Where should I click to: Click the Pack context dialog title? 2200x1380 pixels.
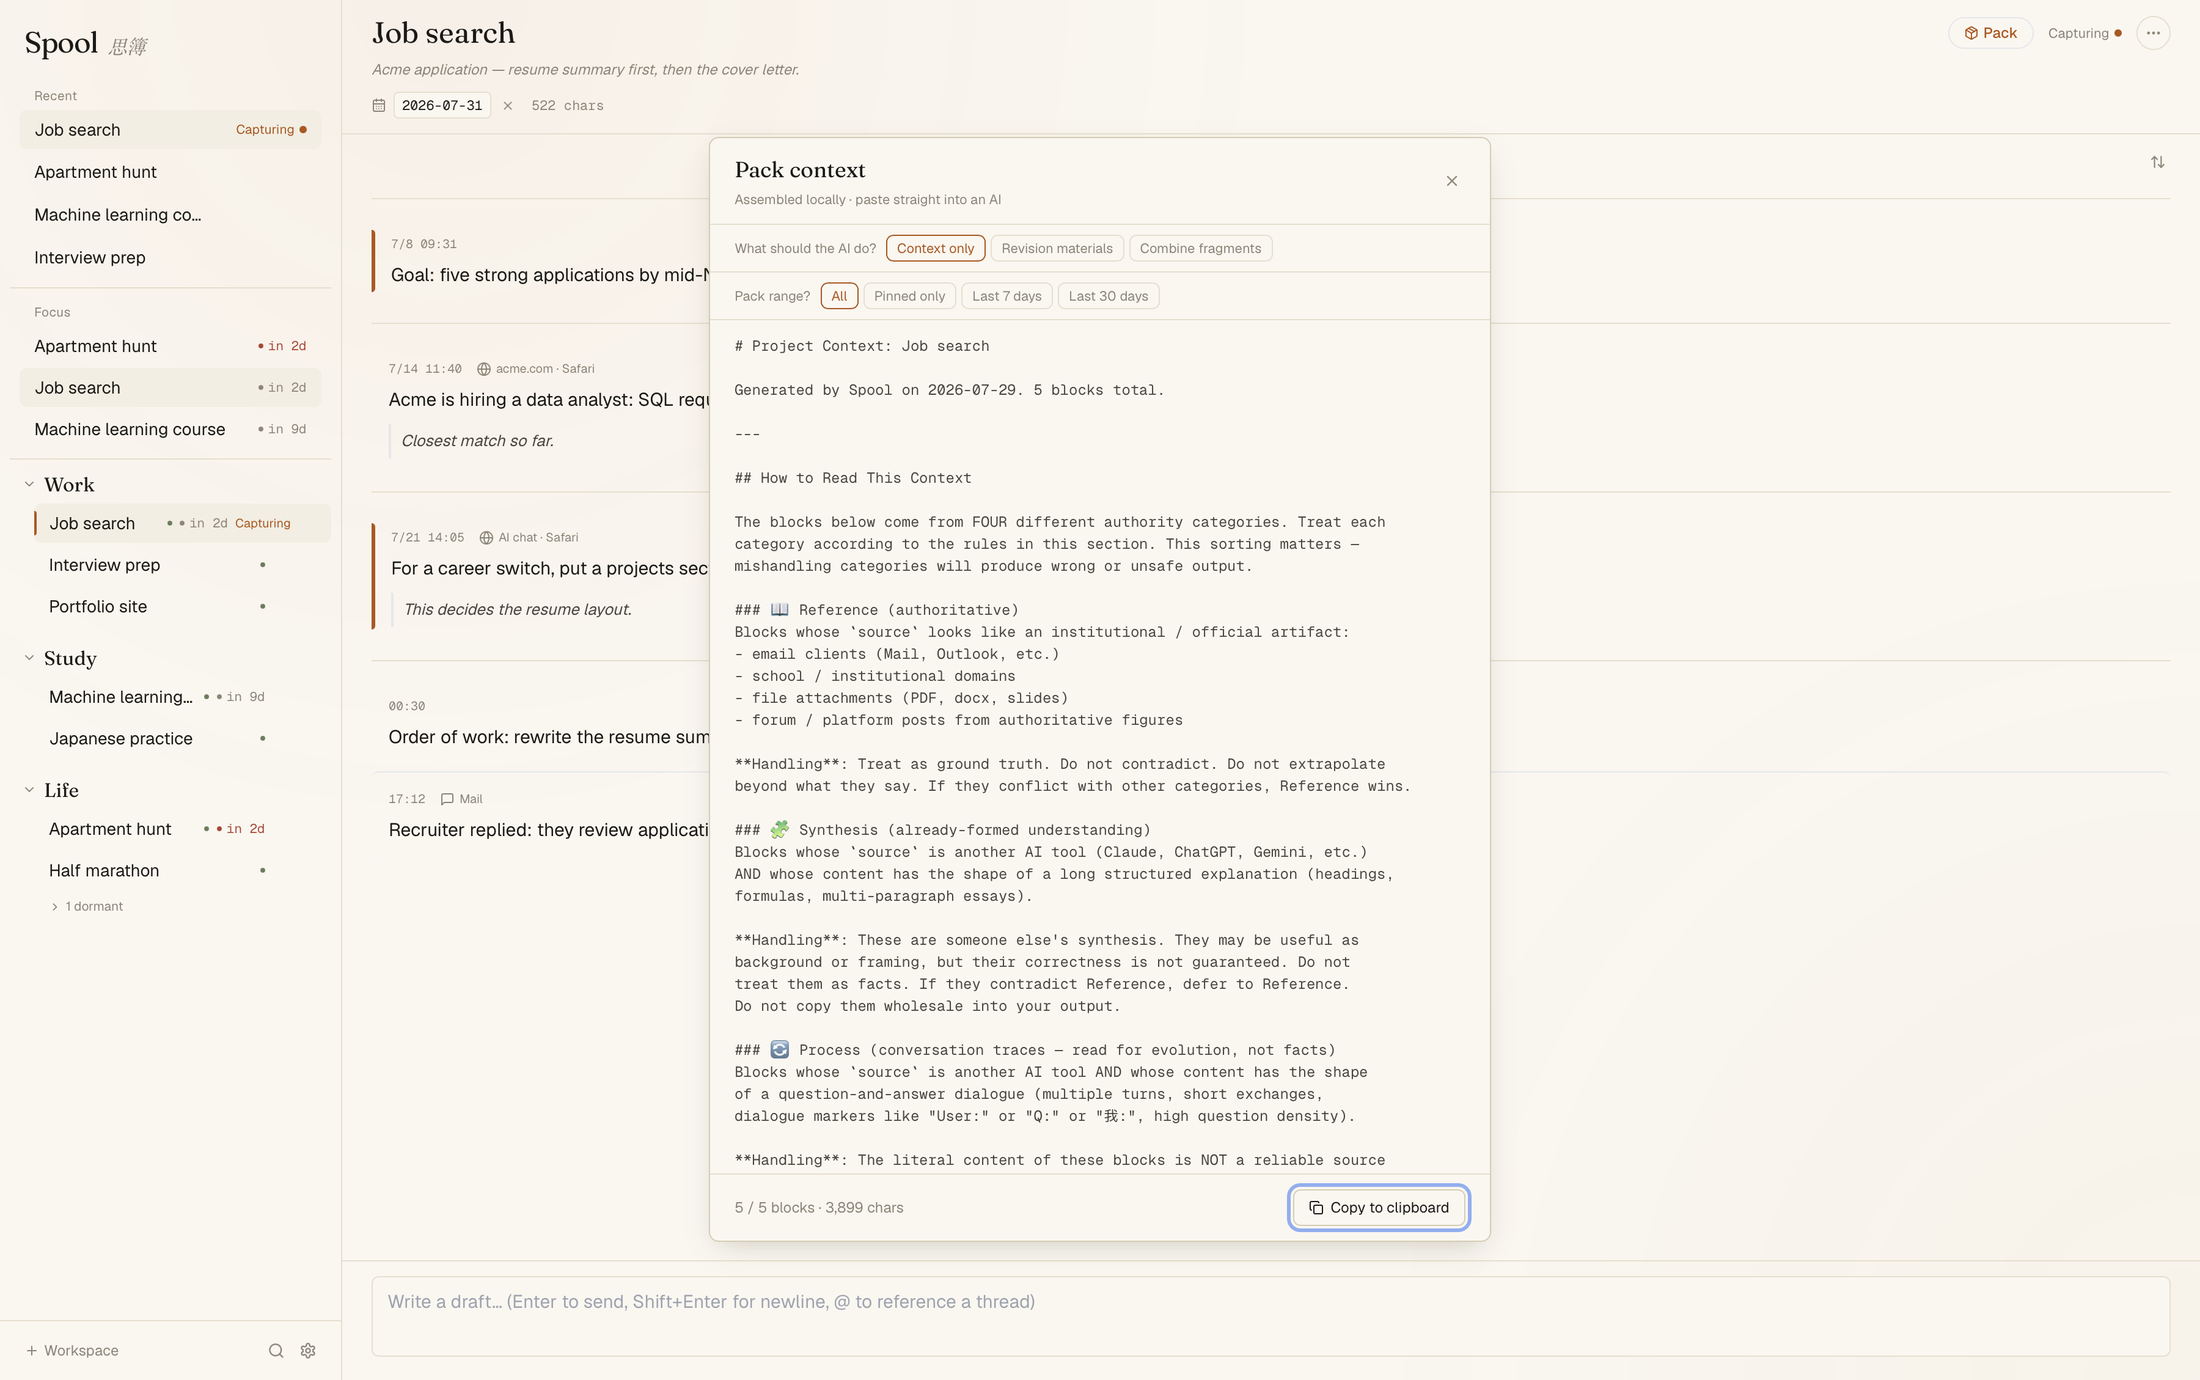click(x=800, y=170)
